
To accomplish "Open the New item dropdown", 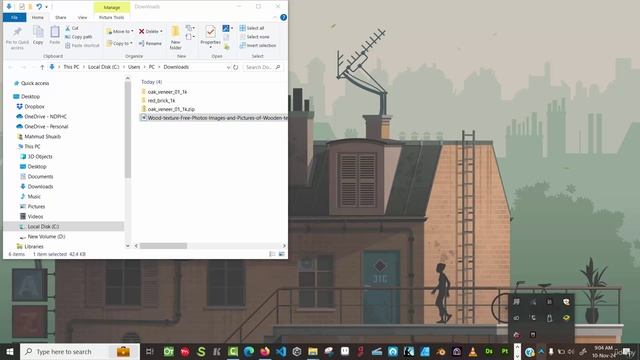I will click(190, 28).
